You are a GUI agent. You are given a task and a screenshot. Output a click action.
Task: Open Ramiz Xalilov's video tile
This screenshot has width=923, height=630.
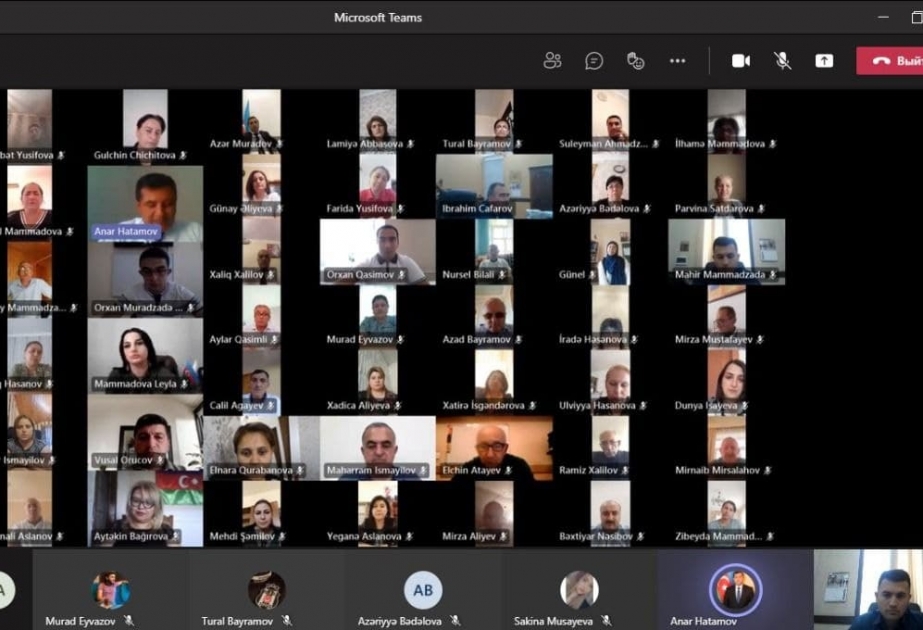(x=610, y=448)
